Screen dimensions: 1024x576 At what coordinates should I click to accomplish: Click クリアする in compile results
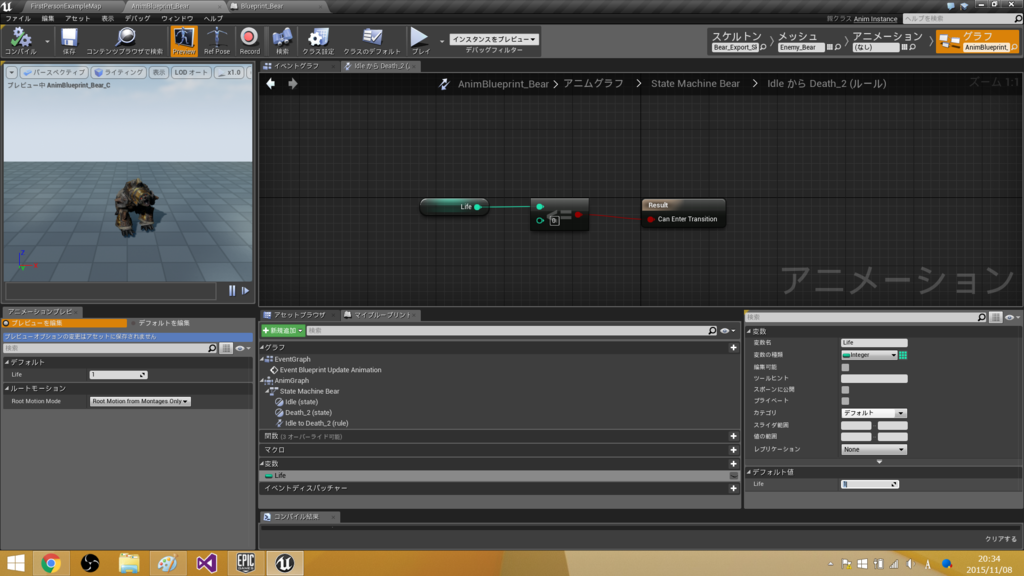tap(1001, 539)
